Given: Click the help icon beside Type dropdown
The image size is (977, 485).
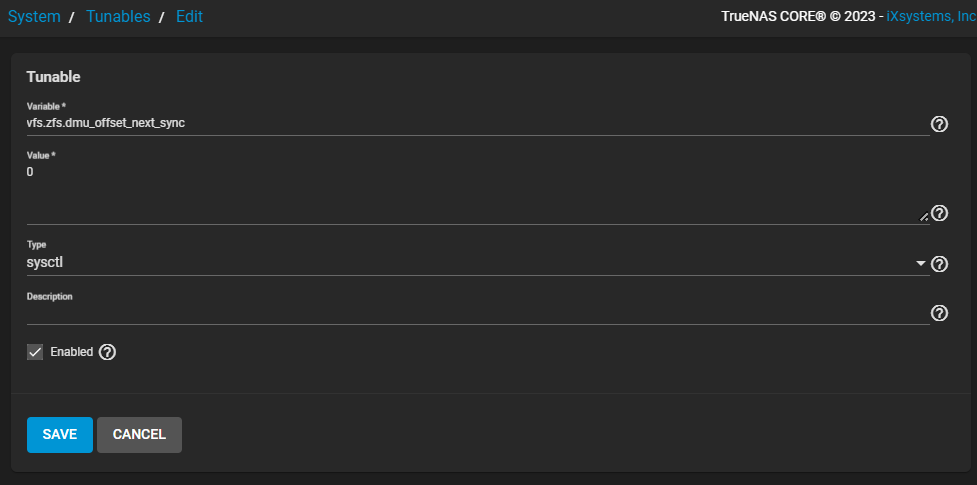Looking at the screenshot, I should pyautogui.click(x=939, y=264).
